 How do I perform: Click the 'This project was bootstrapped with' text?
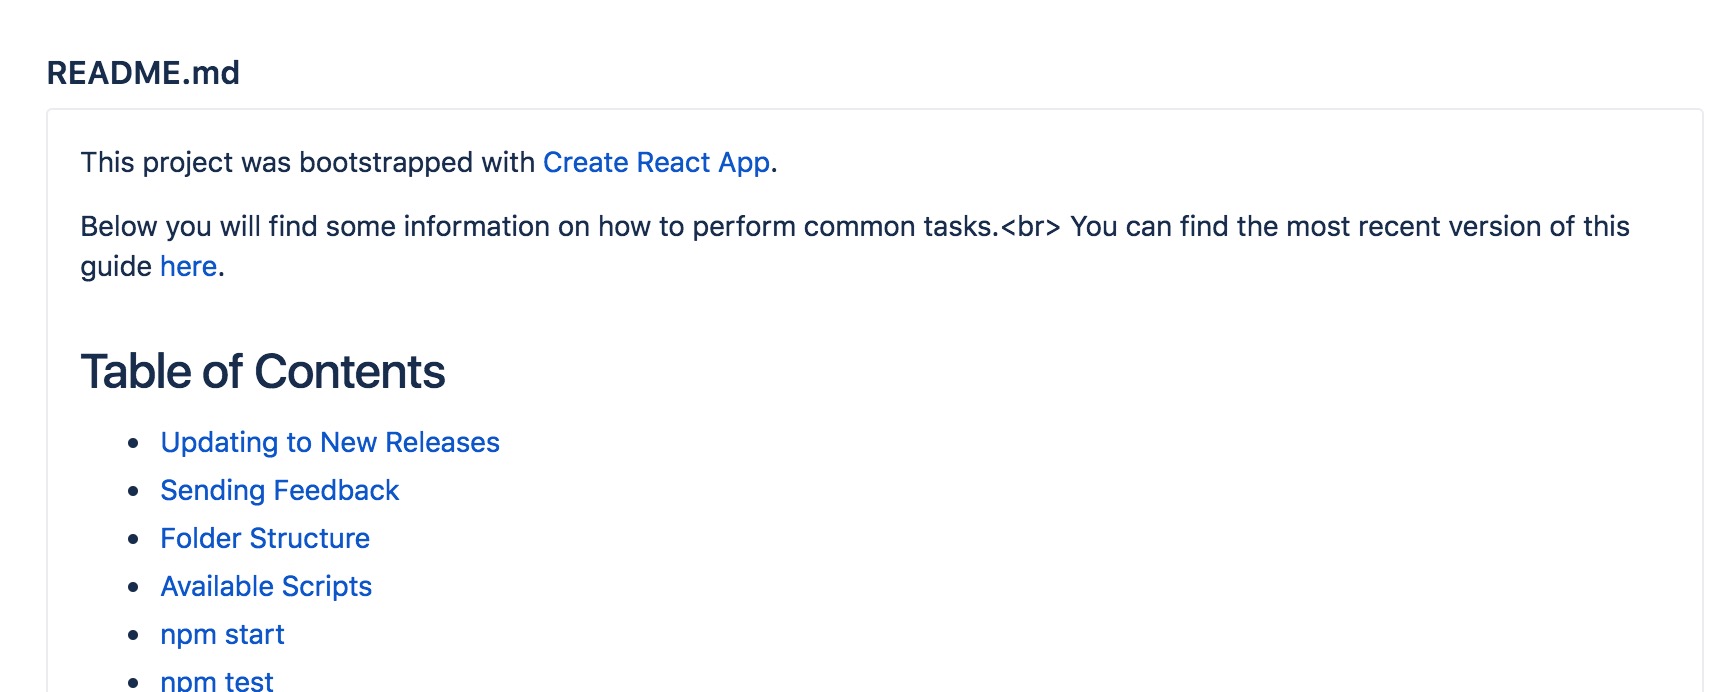click(308, 163)
